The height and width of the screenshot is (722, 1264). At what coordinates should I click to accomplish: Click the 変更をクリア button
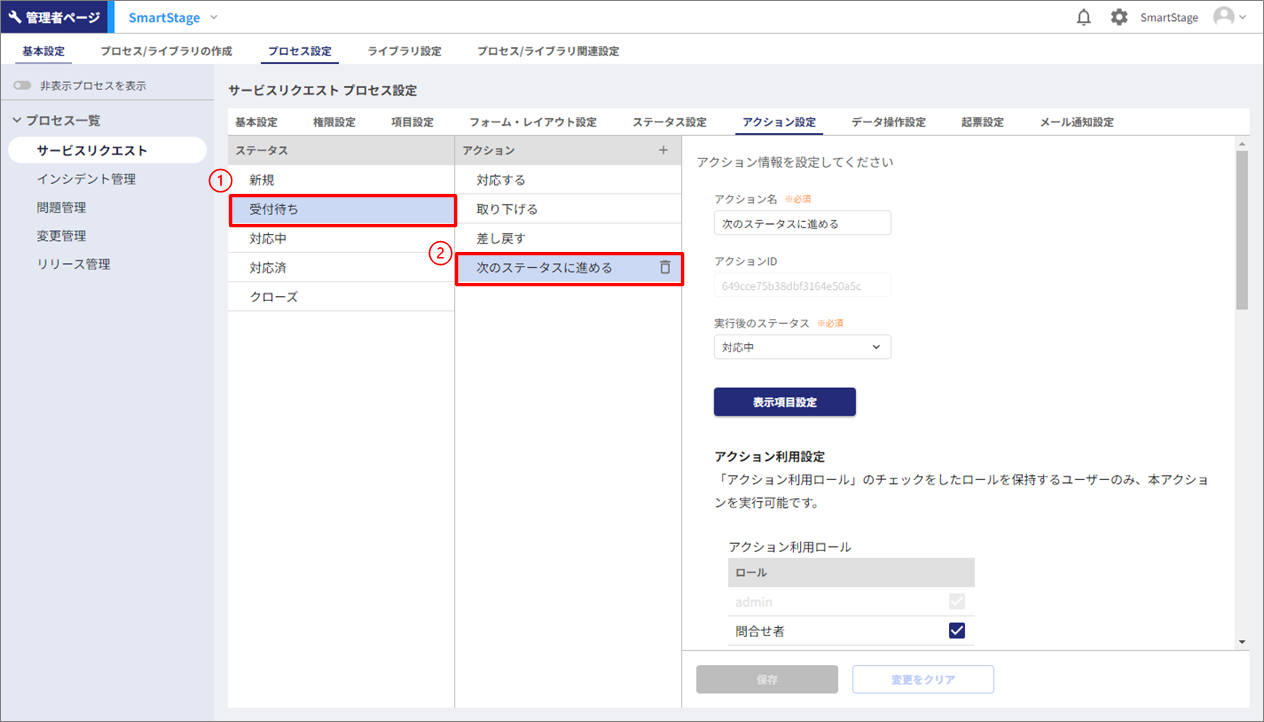click(922, 679)
